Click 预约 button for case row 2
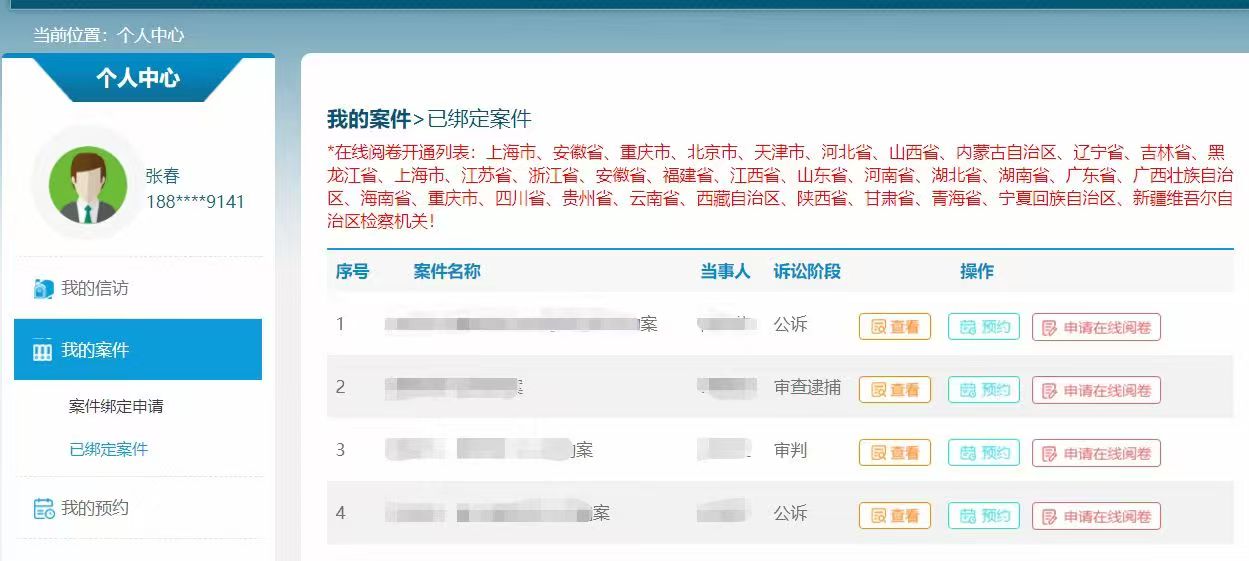This screenshot has width=1249, height=561. pos(984,390)
